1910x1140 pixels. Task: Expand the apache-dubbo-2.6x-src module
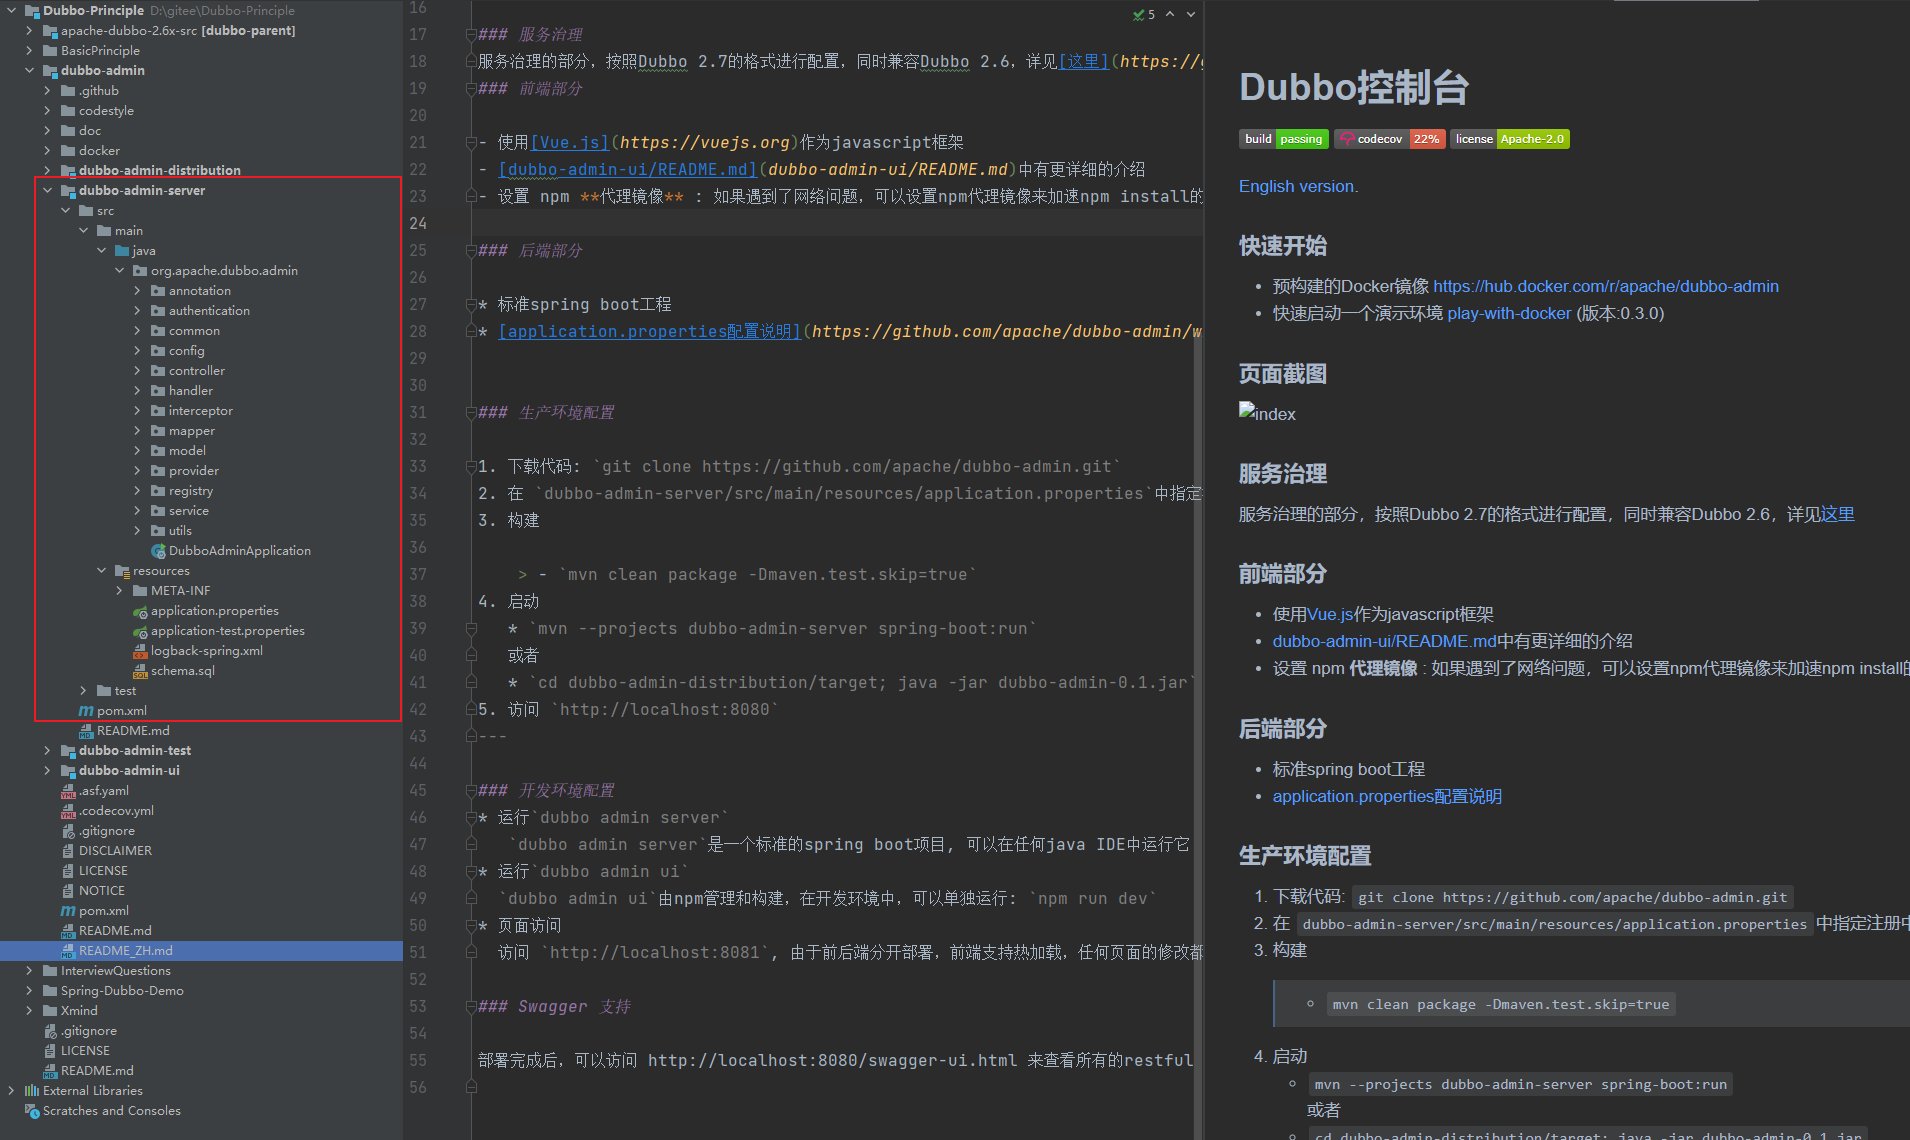point(29,31)
